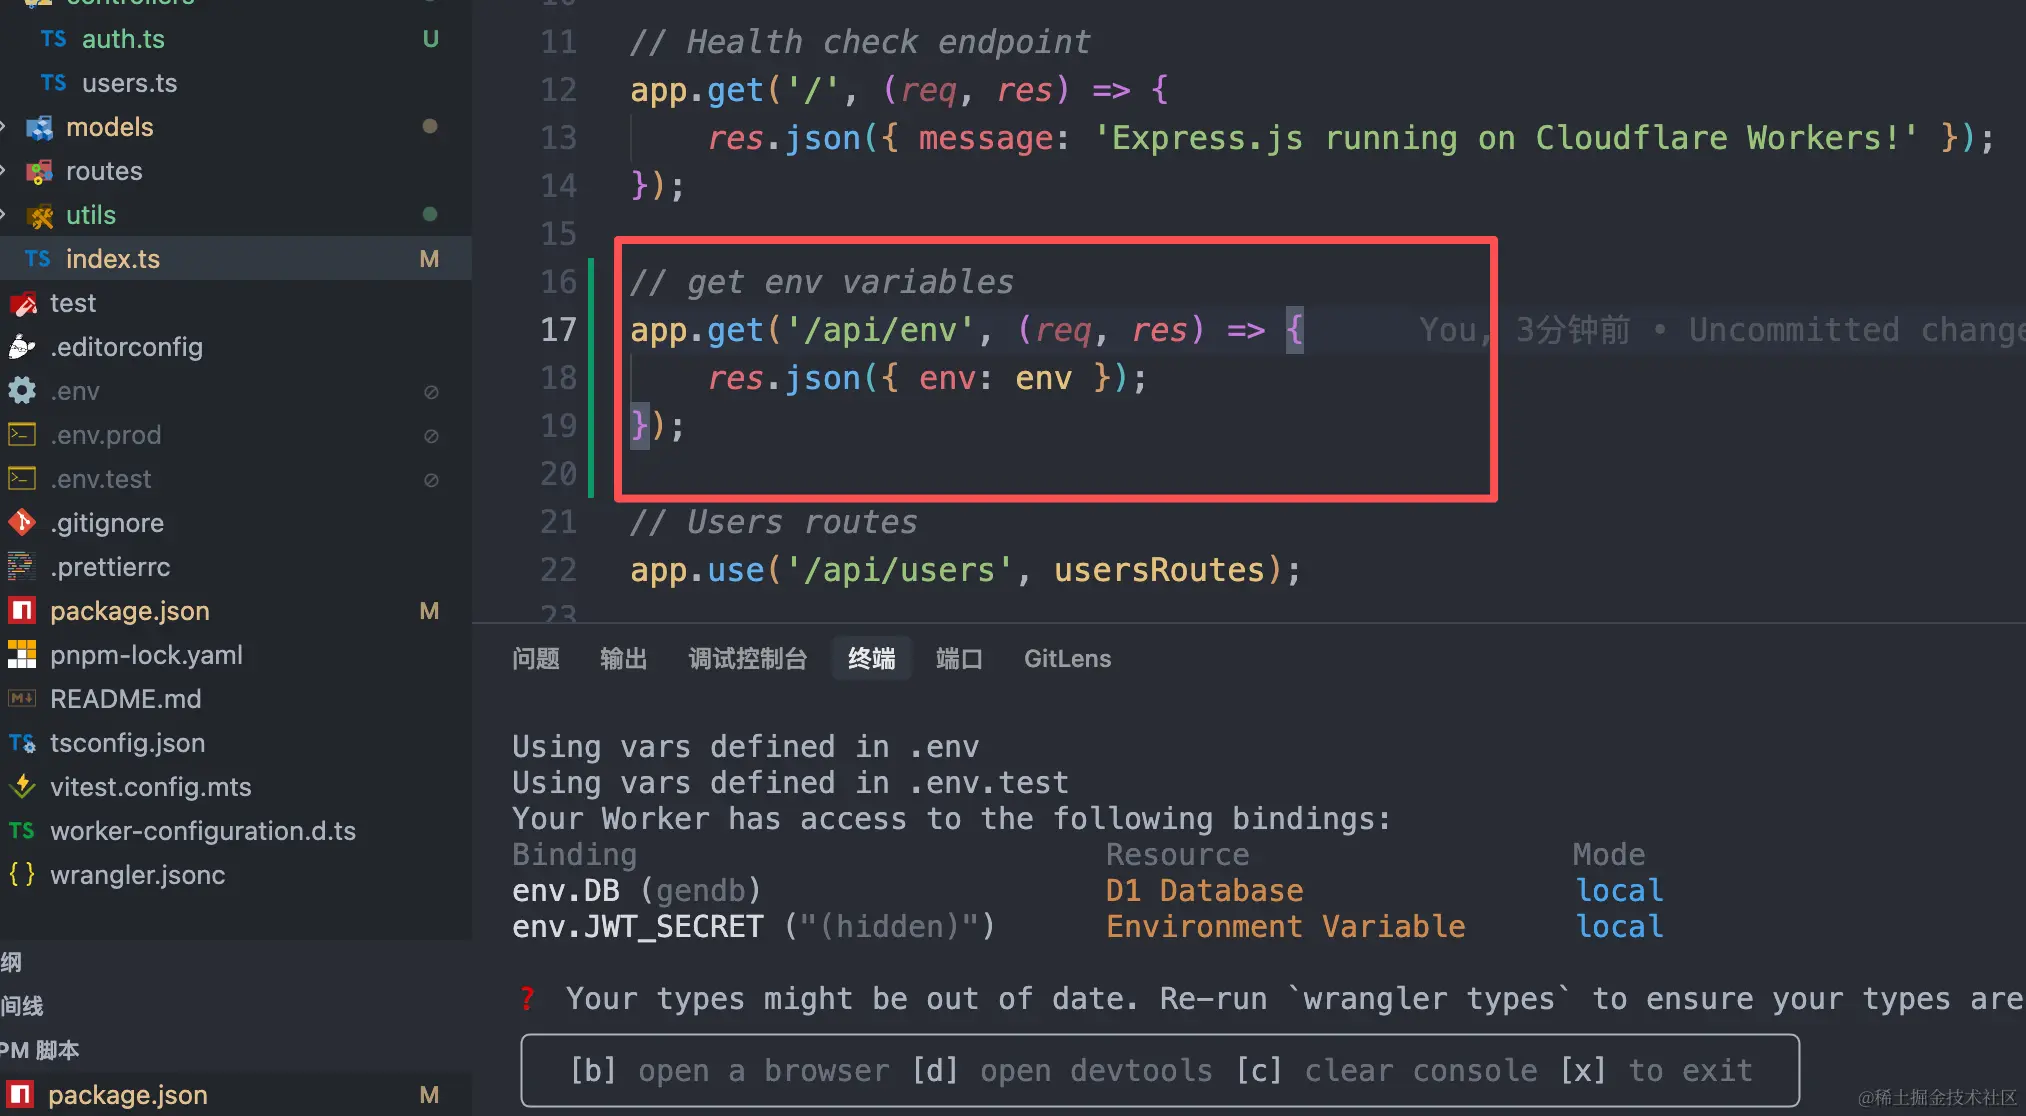Click the git icon beside .gitignore
Screen dimensions: 2026x1116
tap(22, 523)
